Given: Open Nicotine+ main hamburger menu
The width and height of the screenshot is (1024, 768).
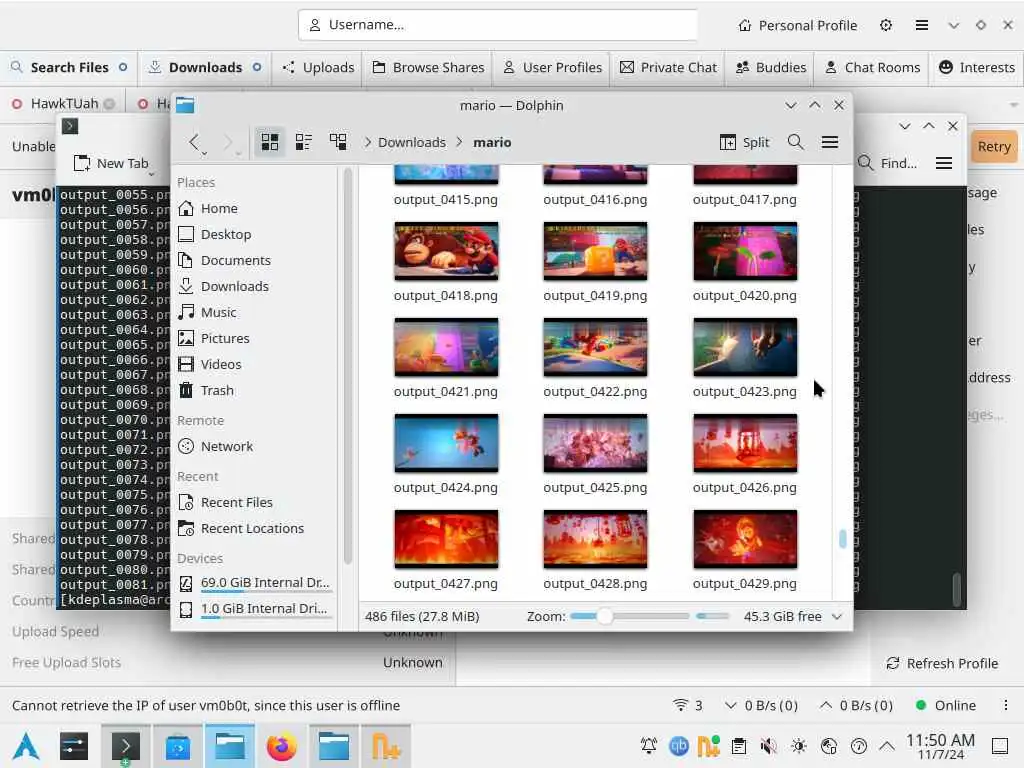Looking at the screenshot, I should pyautogui.click(x=921, y=25).
